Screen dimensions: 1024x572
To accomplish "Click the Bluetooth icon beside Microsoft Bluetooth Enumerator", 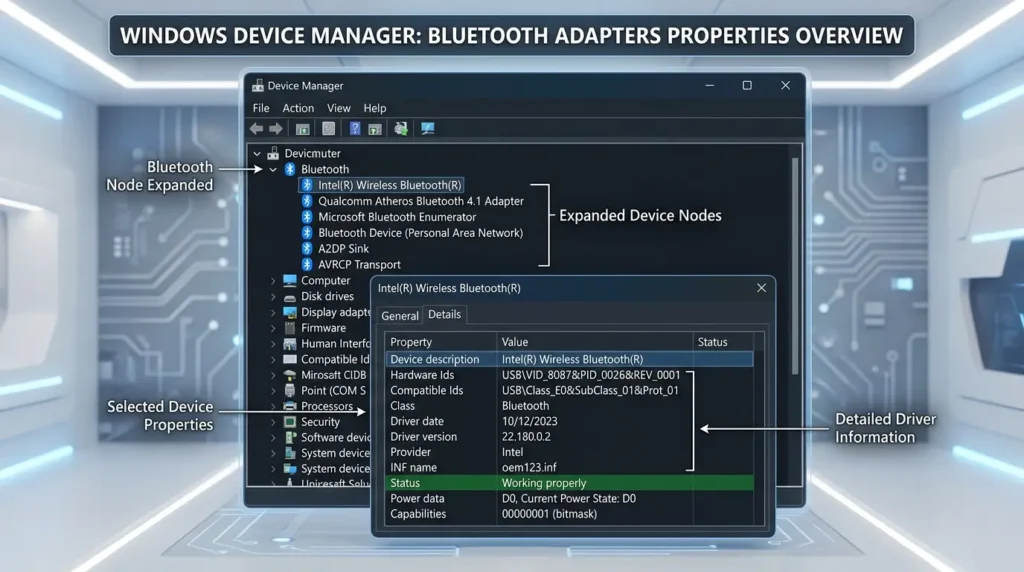I will click(x=307, y=217).
